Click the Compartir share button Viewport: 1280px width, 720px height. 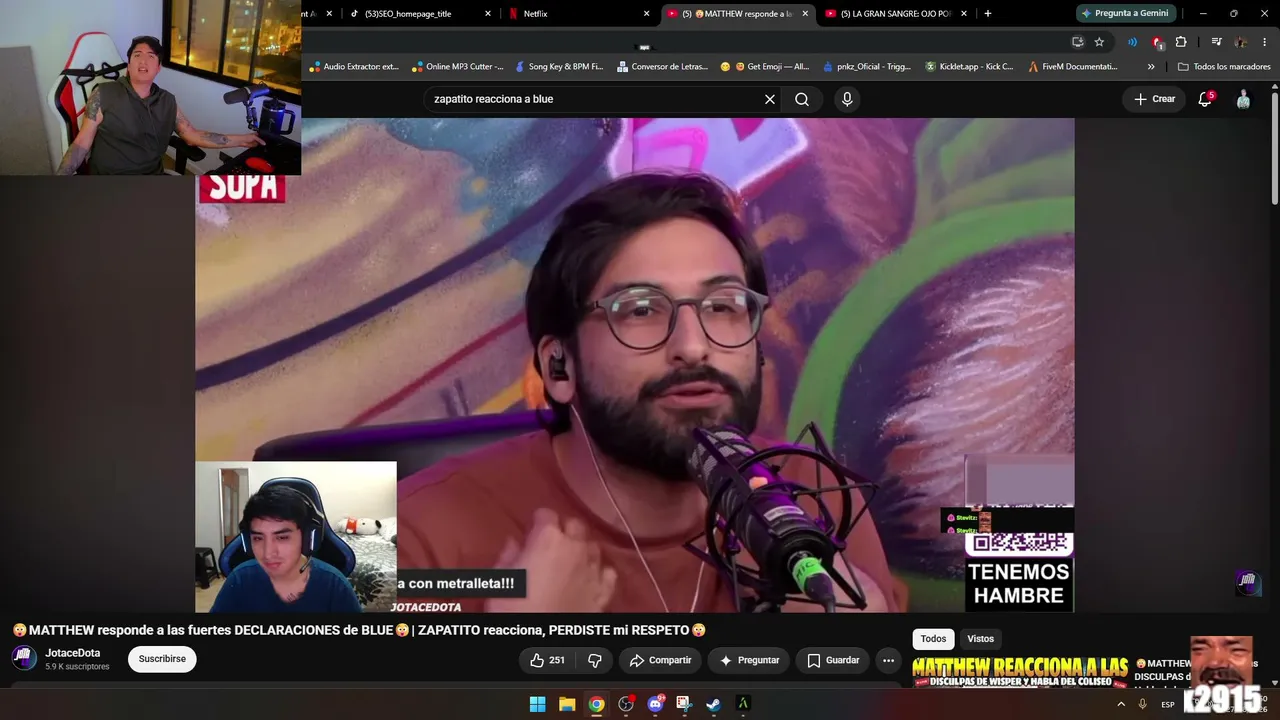pyautogui.click(x=660, y=660)
